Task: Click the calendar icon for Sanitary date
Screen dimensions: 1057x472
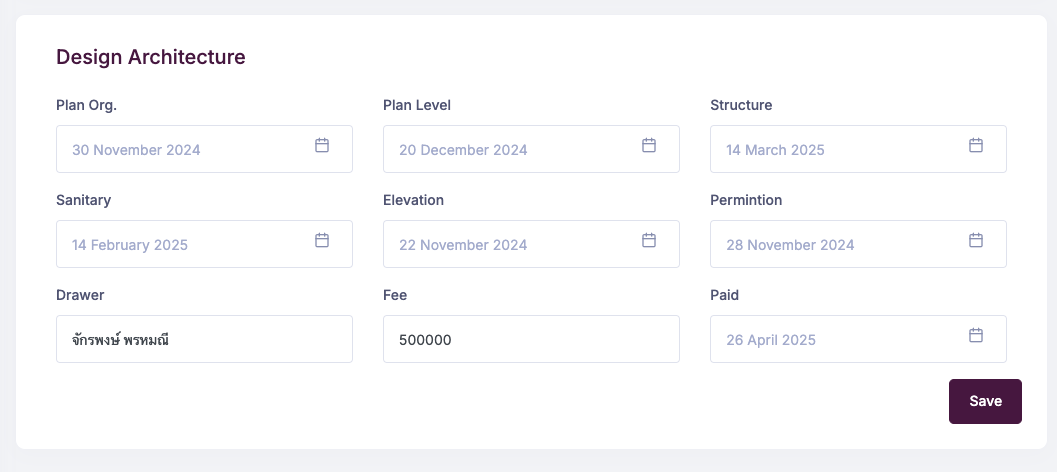Action: (322, 240)
